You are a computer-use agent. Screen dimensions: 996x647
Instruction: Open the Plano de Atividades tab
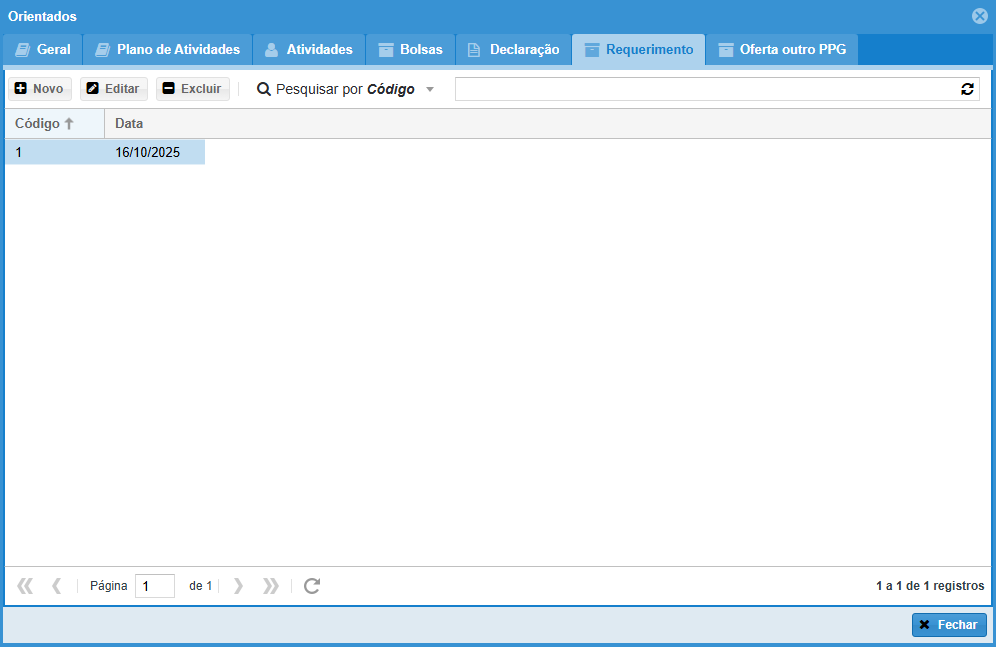click(x=167, y=49)
